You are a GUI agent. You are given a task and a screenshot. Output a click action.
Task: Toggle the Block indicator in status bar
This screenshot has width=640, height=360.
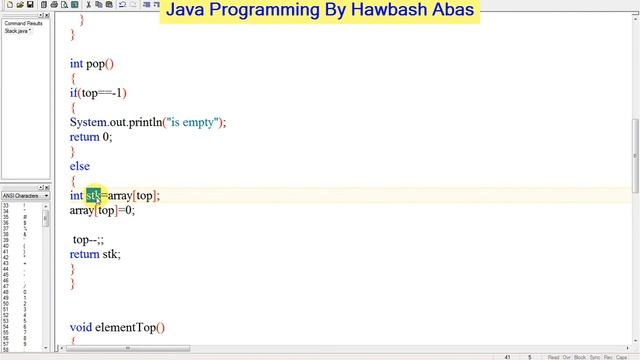click(580, 357)
